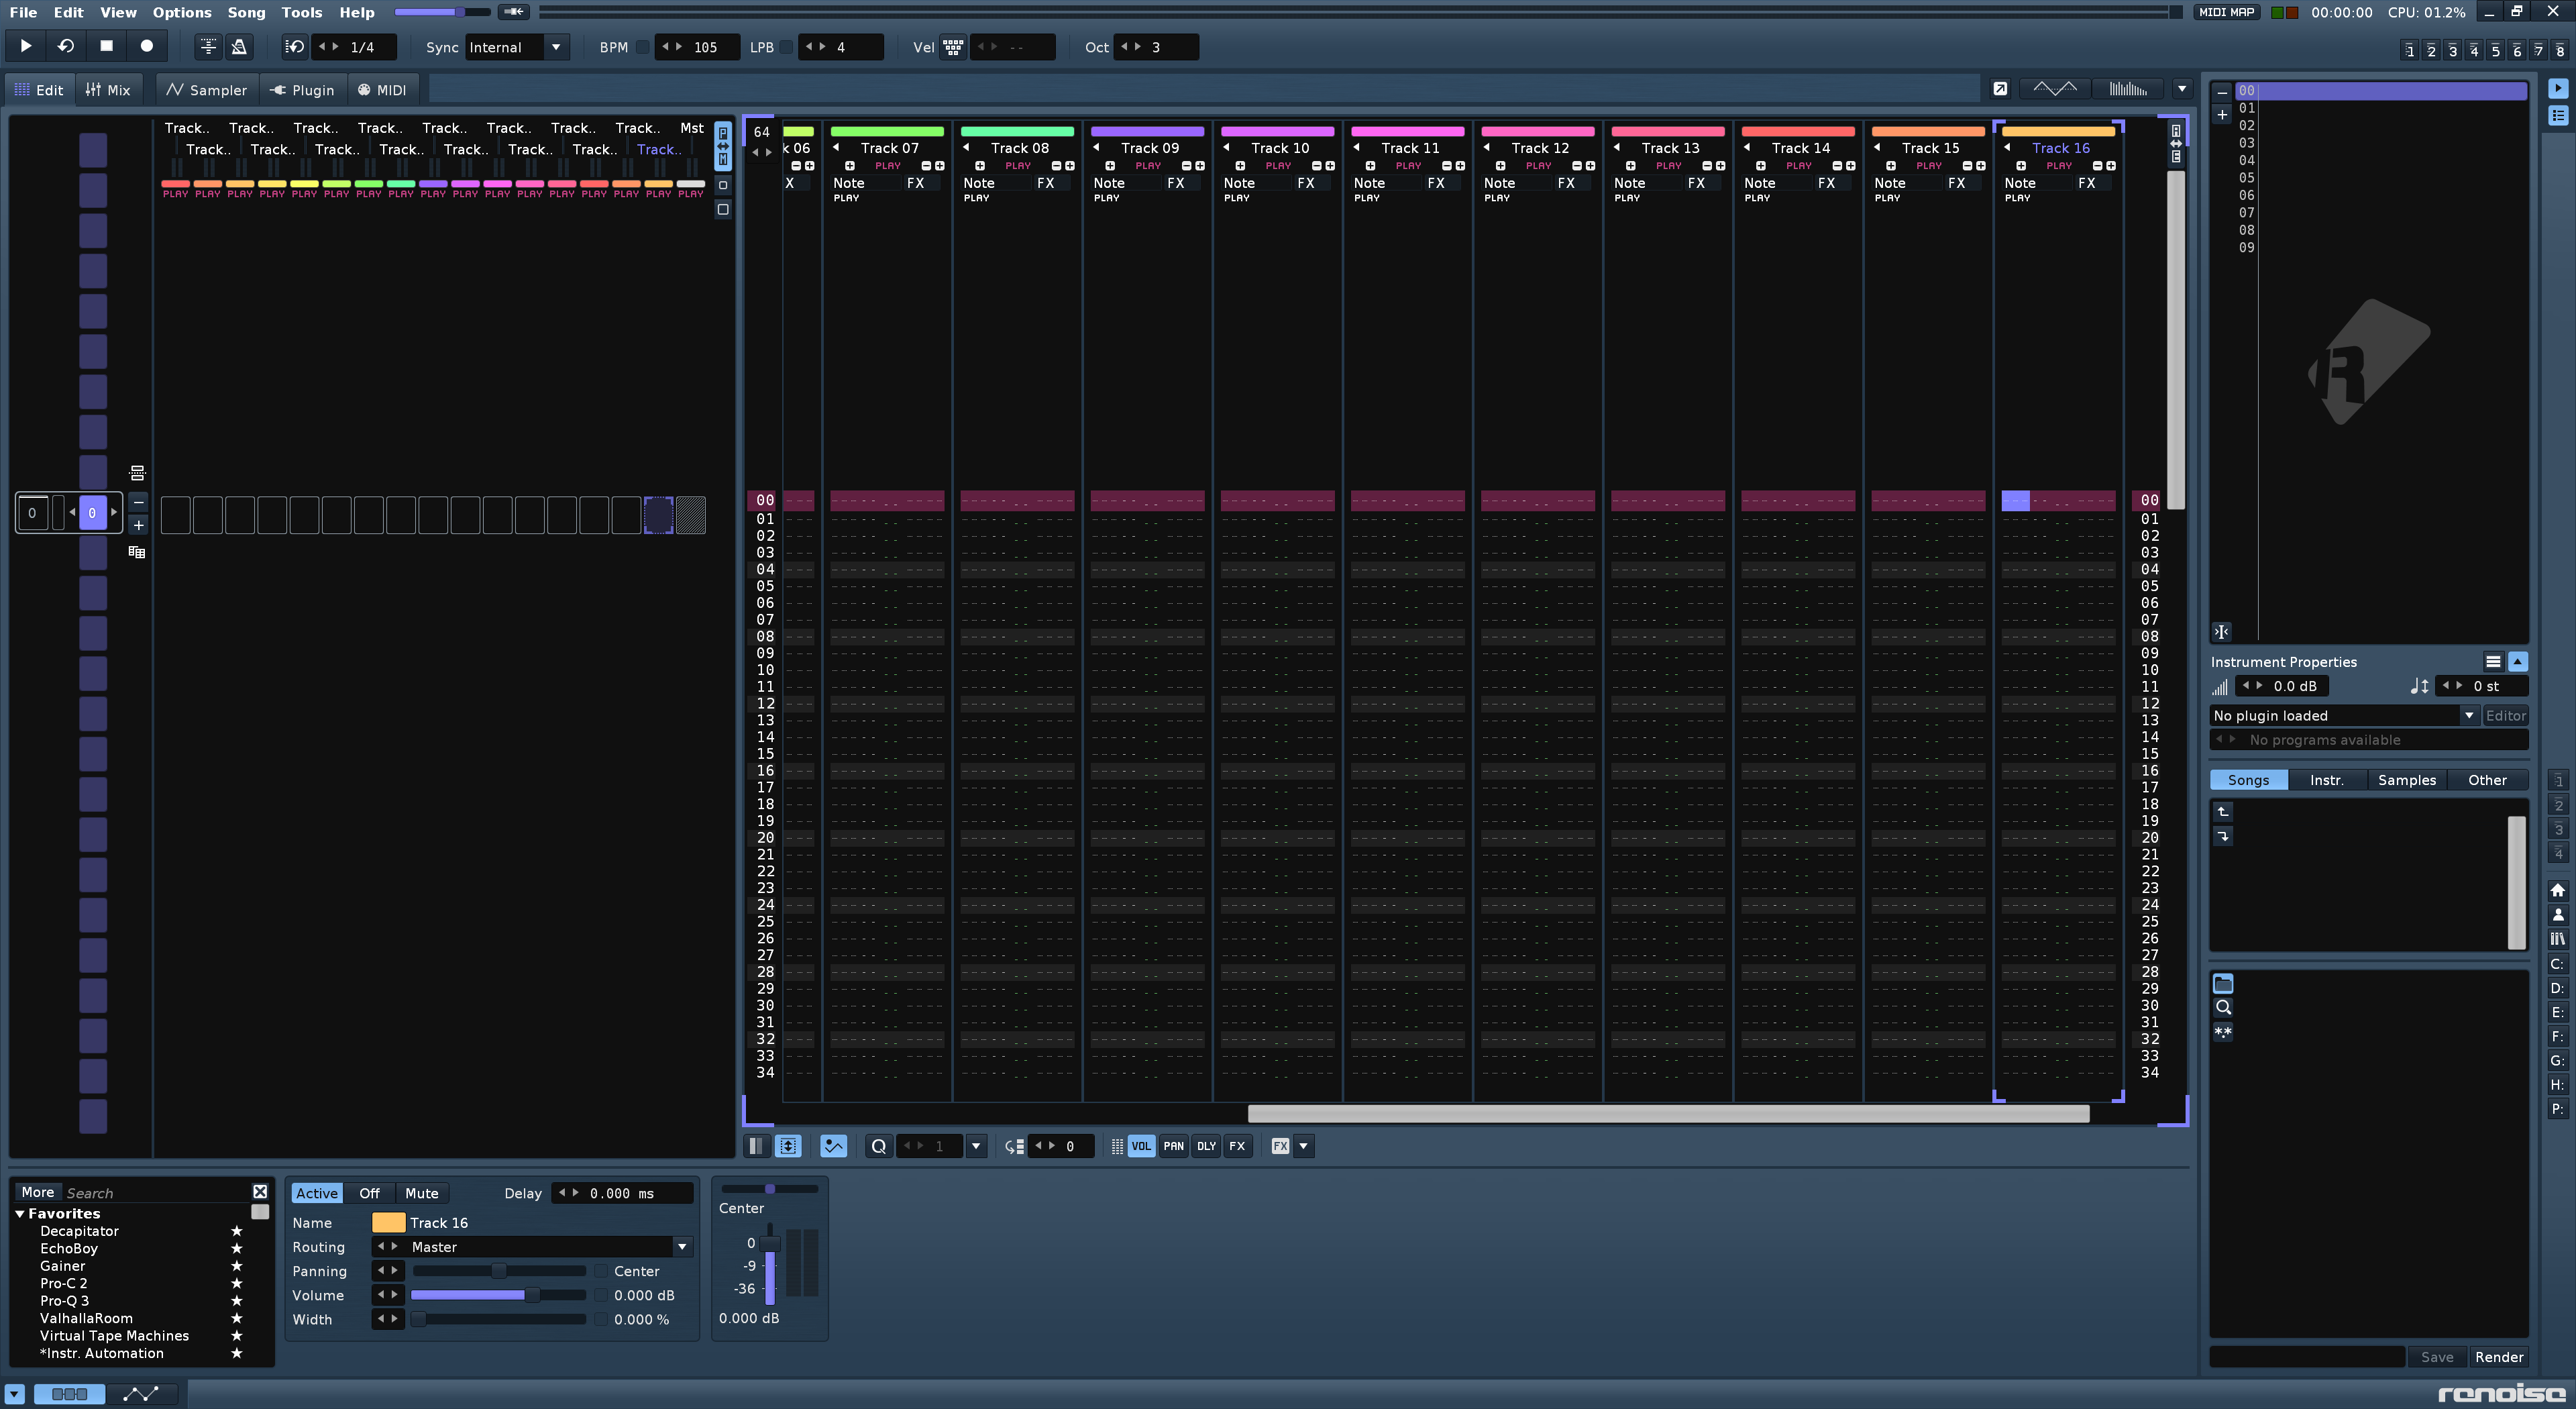Toggle automation follow icon below pattern
Image resolution: width=2576 pixels, height=1409 pixels.
click(x=833, y=1146)
